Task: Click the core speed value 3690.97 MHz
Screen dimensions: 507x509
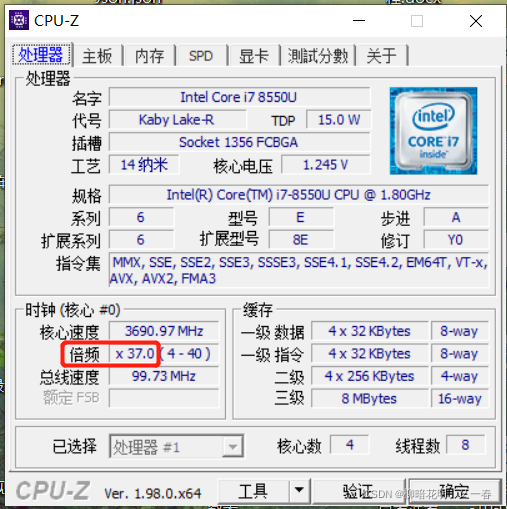Action: point(164,331)
